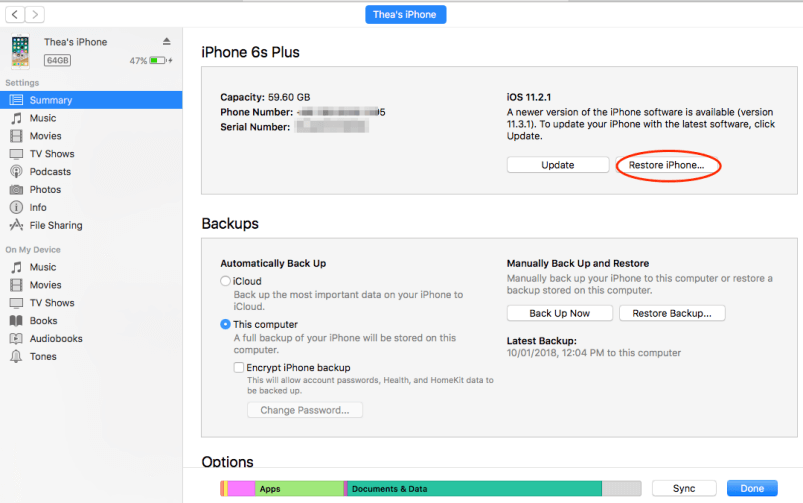This screenshot has height=503, width=803.
Task: Click the Podcasts icon in Settings sidebar
Action: coord(16,172)
